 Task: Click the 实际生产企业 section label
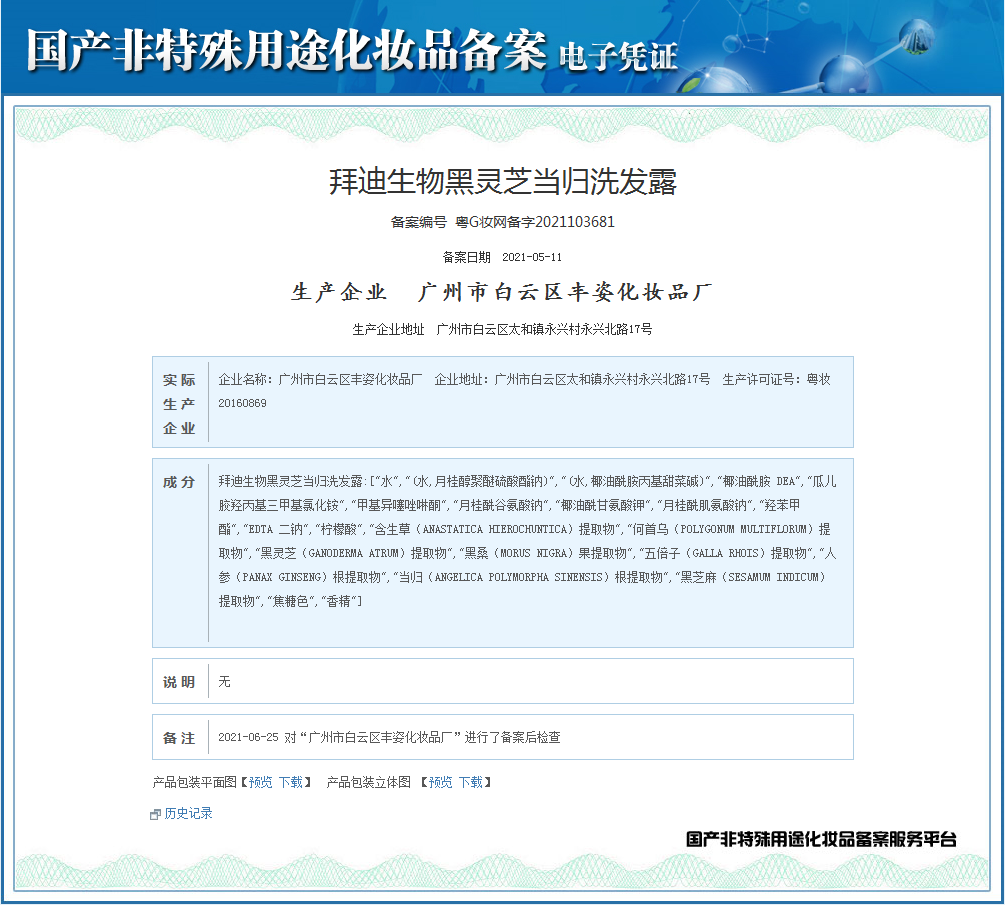(x=180, y=404)
